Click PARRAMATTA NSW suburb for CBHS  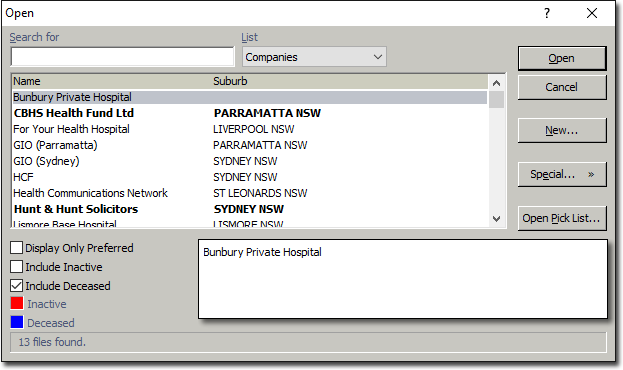[x=267, y=113]
